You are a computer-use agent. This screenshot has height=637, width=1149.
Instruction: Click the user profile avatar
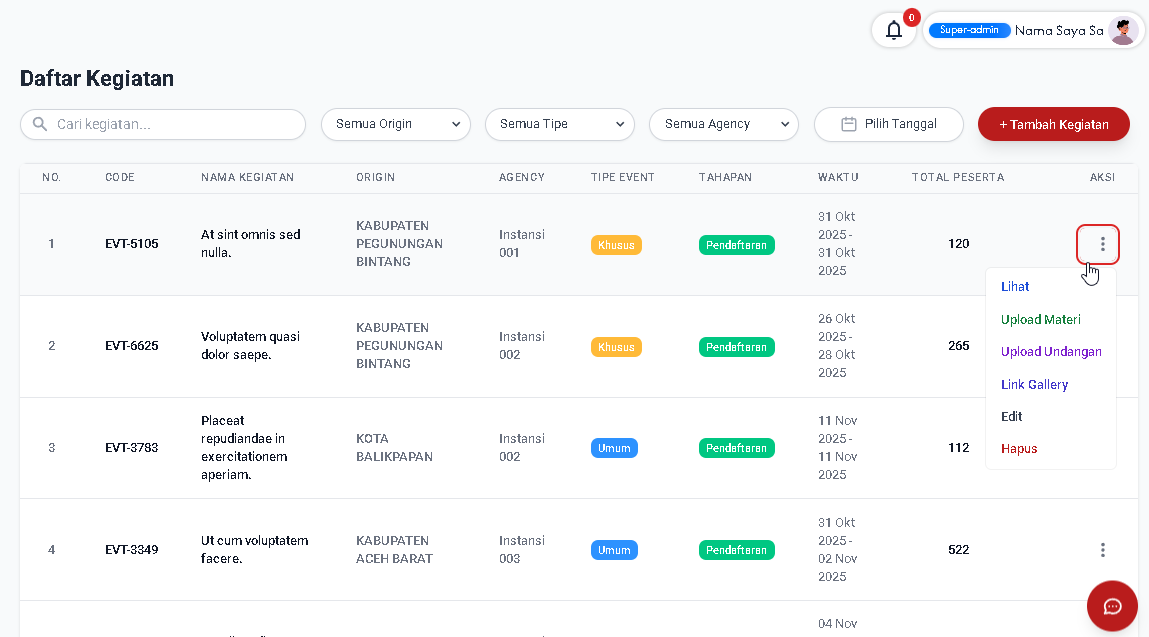(x=1122, y=31)
